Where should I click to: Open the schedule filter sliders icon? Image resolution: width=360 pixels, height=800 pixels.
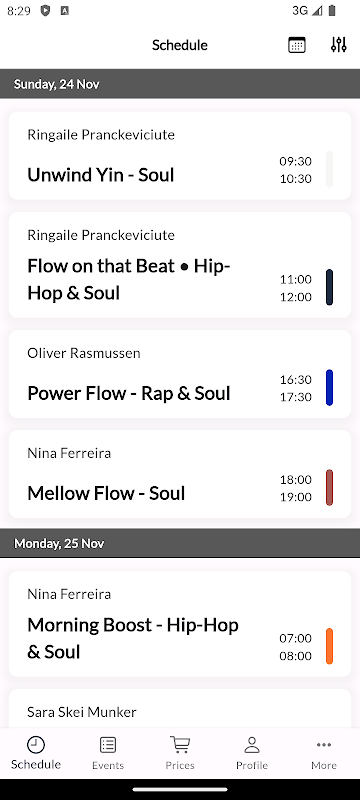[339, 45]
